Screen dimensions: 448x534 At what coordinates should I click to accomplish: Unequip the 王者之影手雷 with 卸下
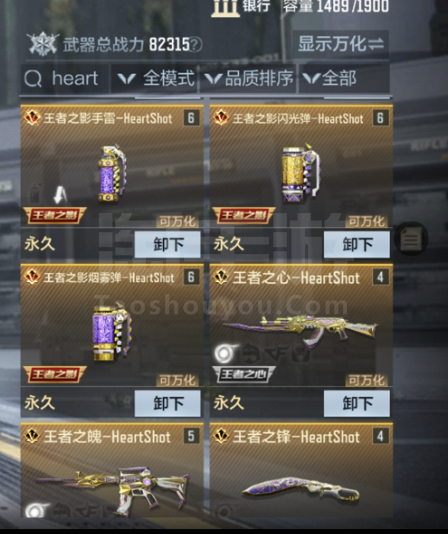(x=167, y=244)
